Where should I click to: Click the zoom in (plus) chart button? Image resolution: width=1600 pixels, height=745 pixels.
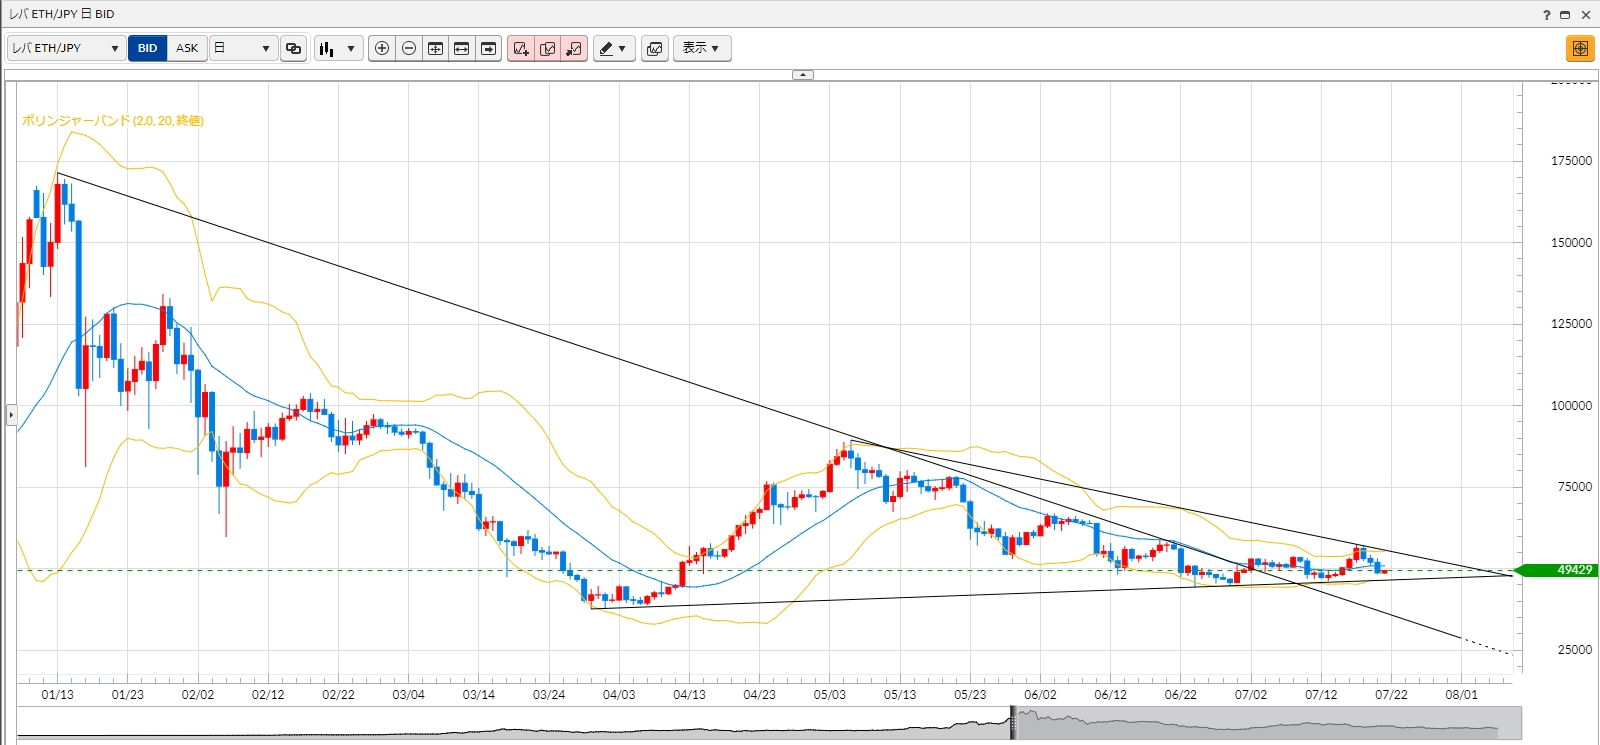(x=382, y=48)
